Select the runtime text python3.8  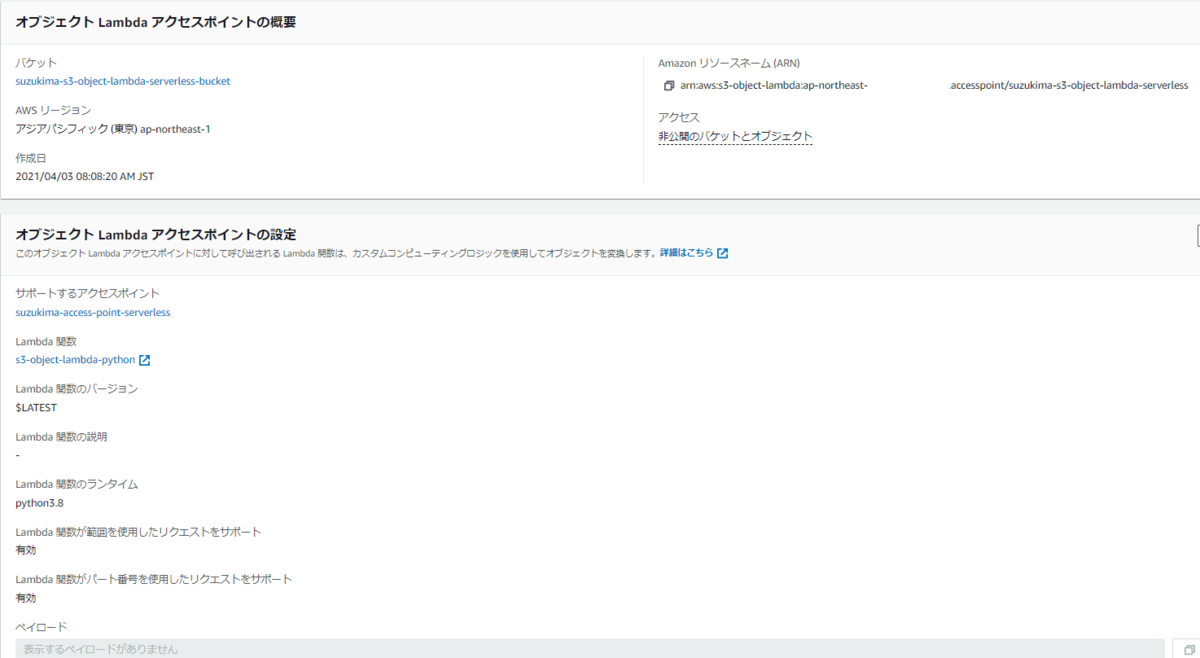click(x=37, y=502)
